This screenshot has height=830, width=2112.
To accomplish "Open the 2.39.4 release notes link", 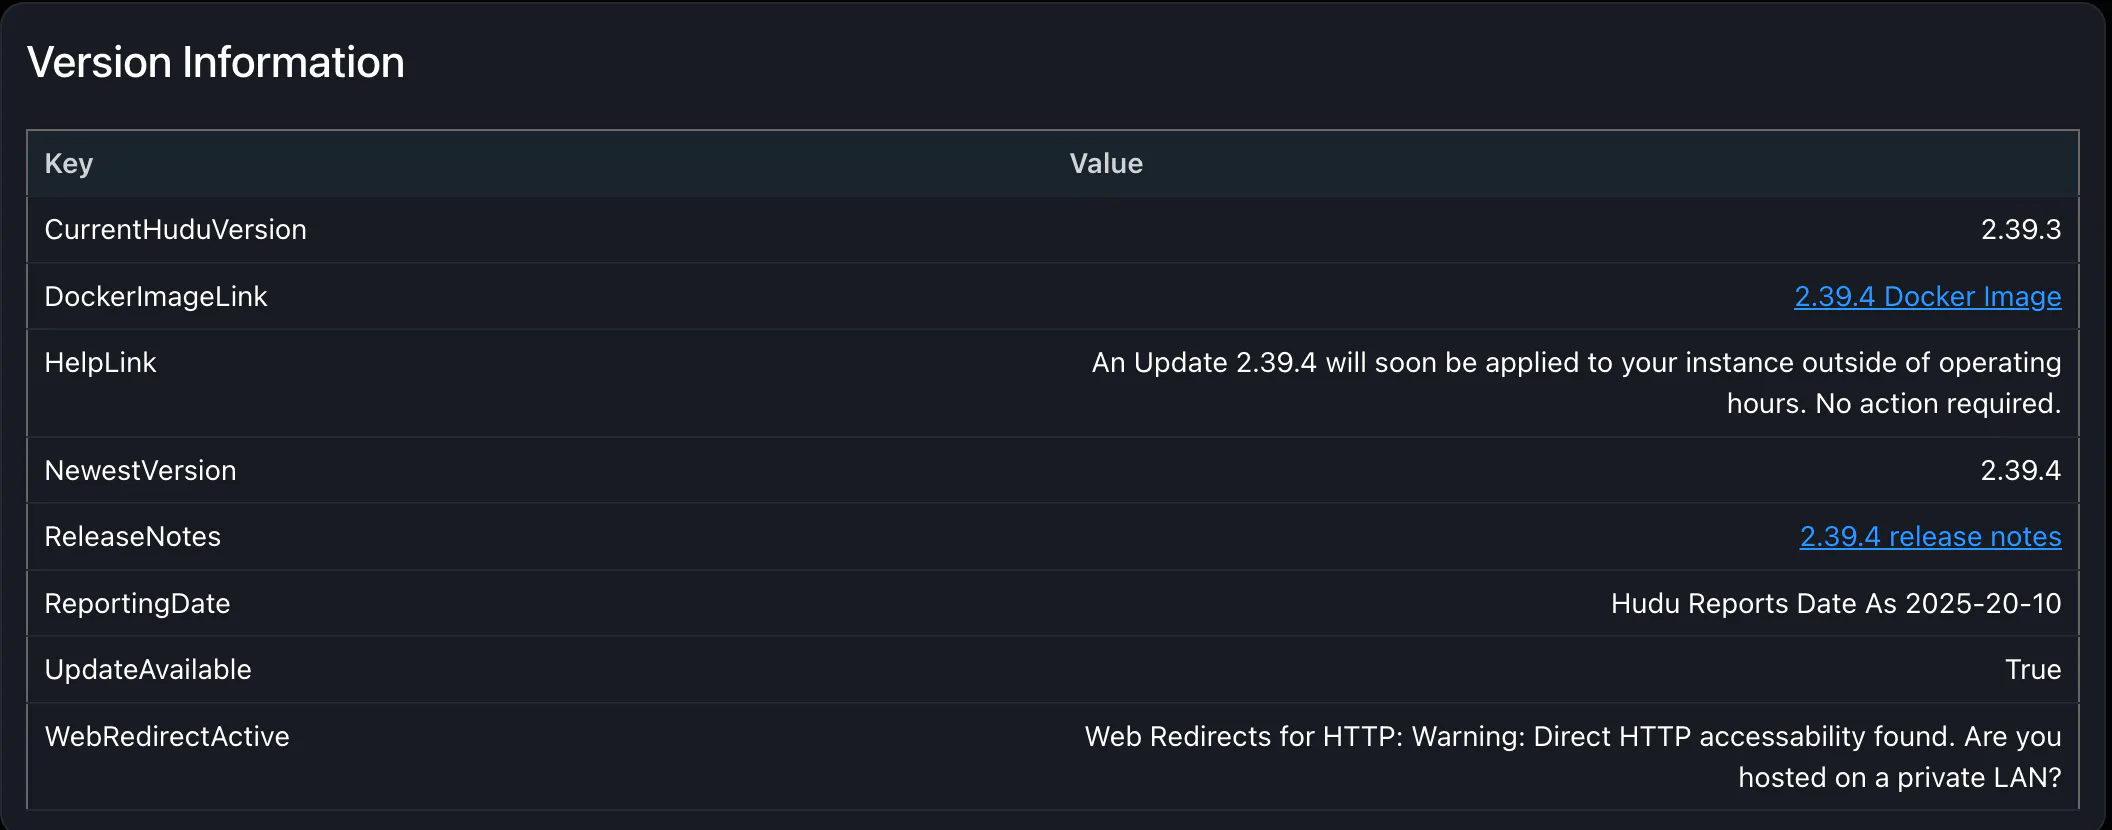I will pos(1930,537).
